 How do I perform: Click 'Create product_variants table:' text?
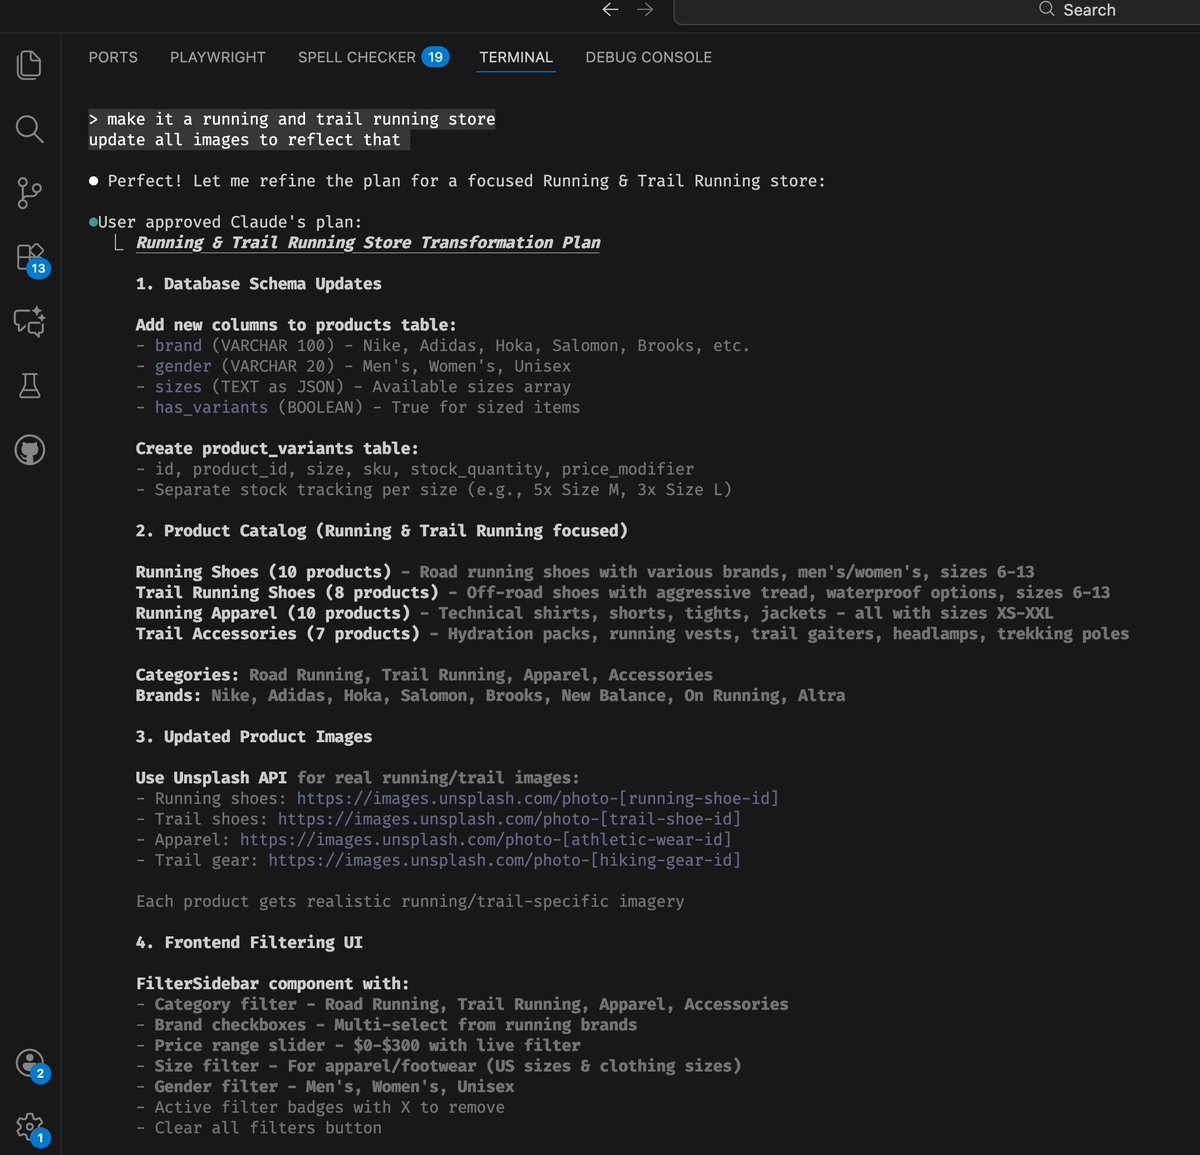(277, 448)
